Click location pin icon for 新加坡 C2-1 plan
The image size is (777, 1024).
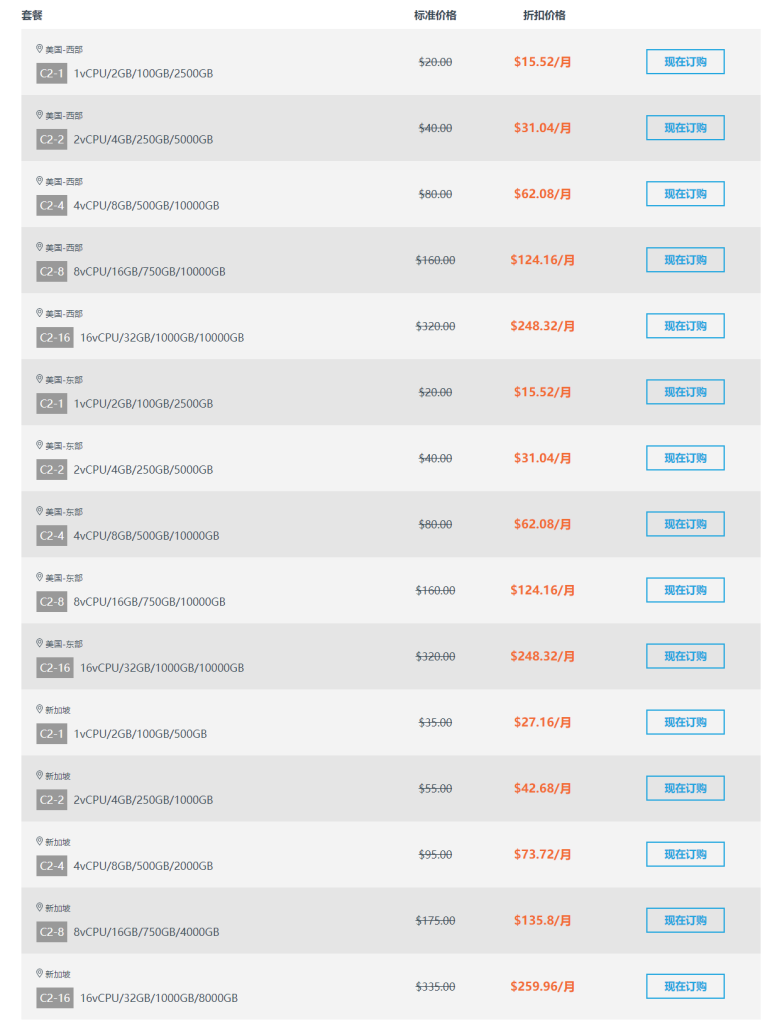click(40, 709)
